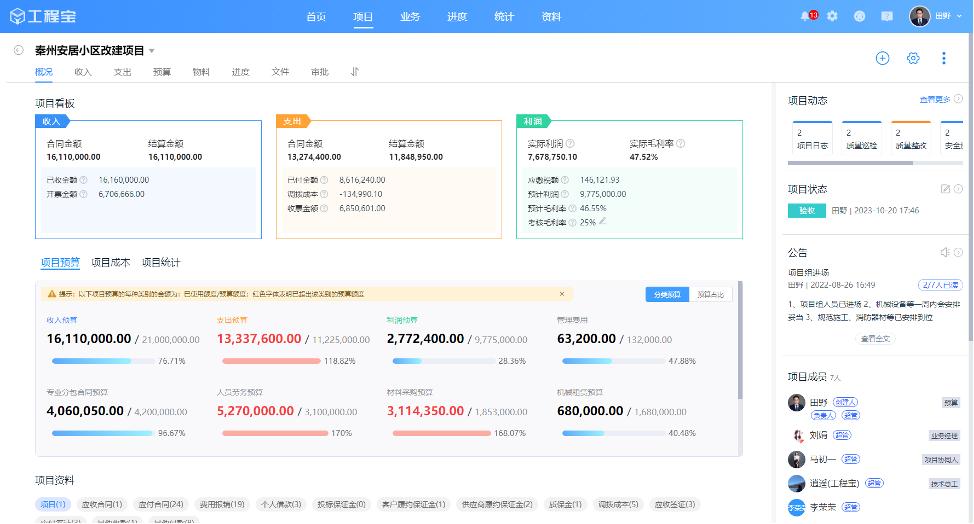This screenshot has width=974, height=524.
Task: Click help icon next to 实际利润
Action: coord(570,143)
